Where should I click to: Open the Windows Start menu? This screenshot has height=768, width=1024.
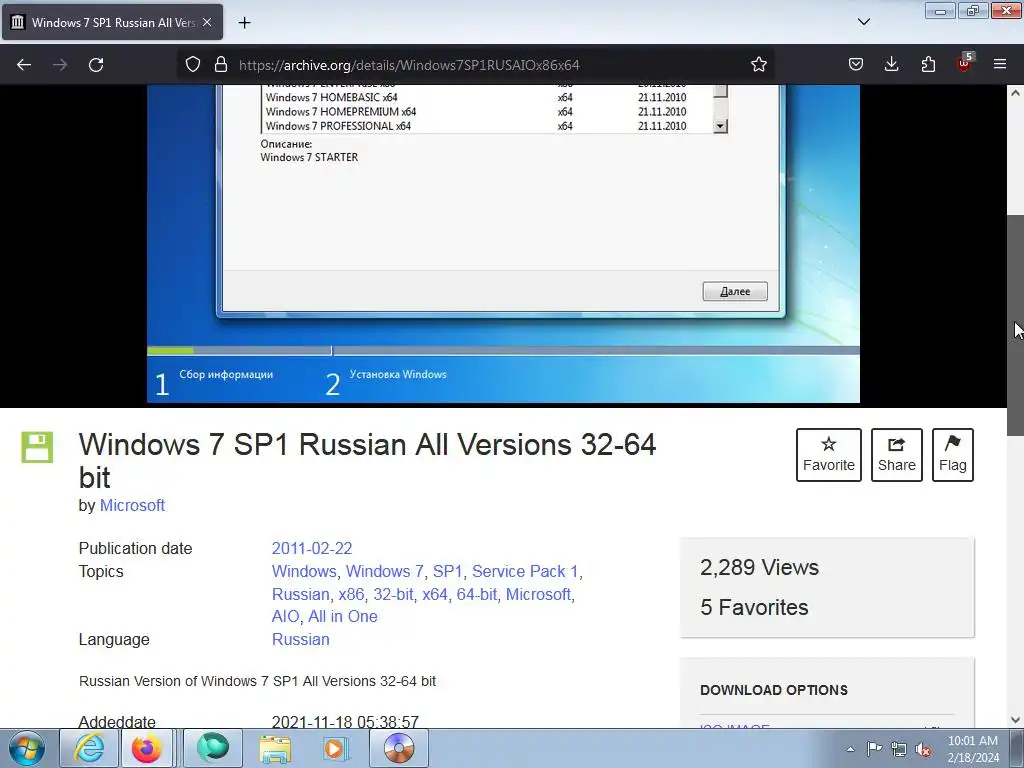click(x=27, y=748)
